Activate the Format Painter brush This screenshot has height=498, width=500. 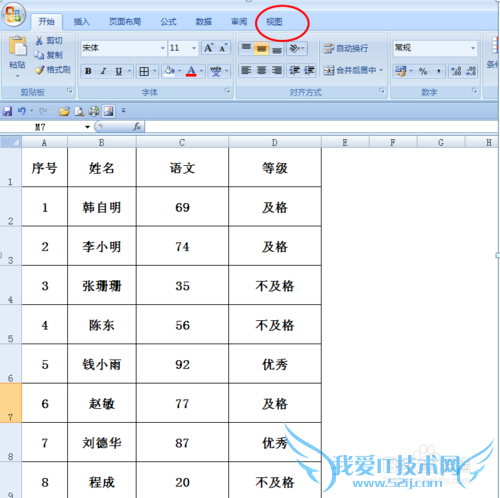pyautogui.click(x=39, y=70)
